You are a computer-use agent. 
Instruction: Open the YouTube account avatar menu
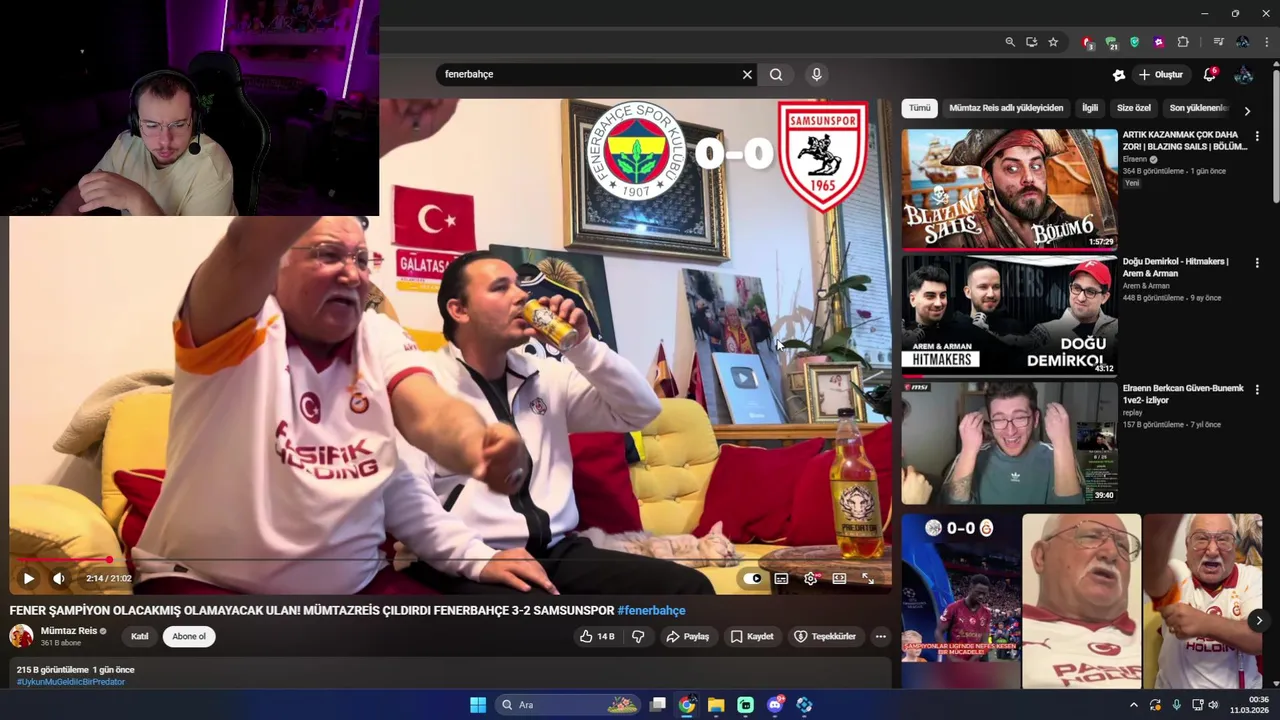(x=1244, y=75)
